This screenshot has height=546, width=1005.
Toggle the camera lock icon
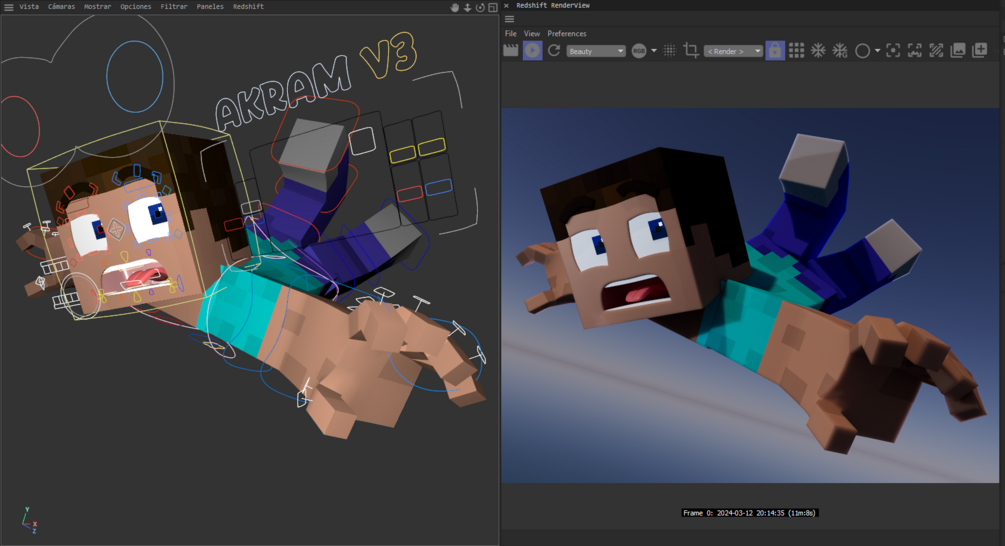(x=775, y=51)
